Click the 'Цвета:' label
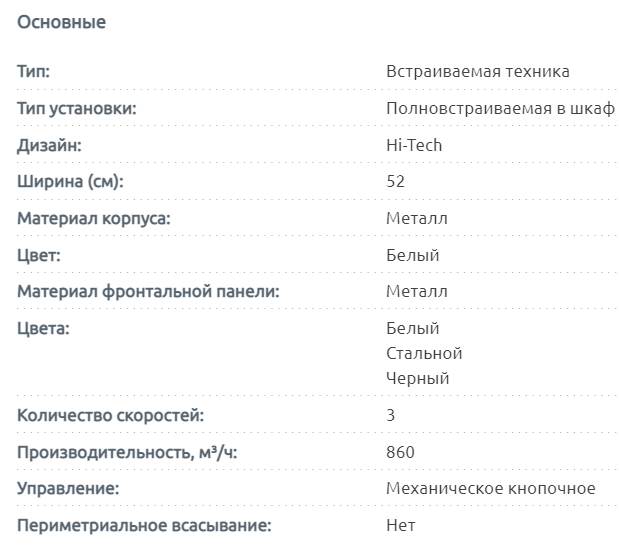 pos(43,328)
